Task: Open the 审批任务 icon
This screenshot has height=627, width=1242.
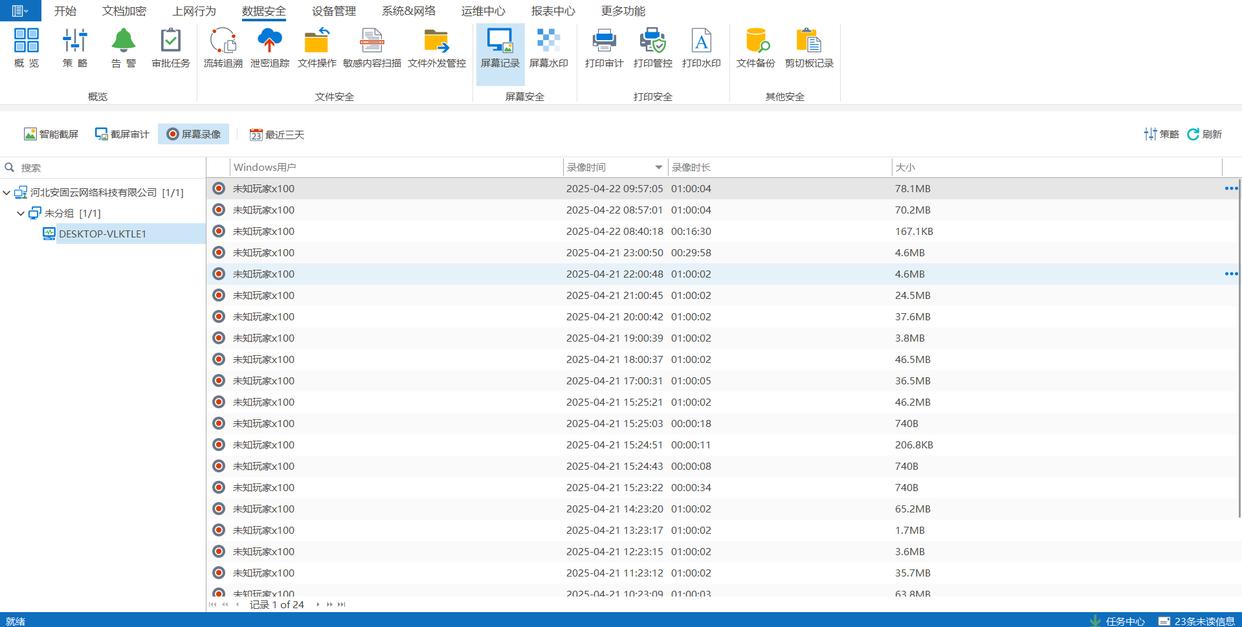Action: 171,47
